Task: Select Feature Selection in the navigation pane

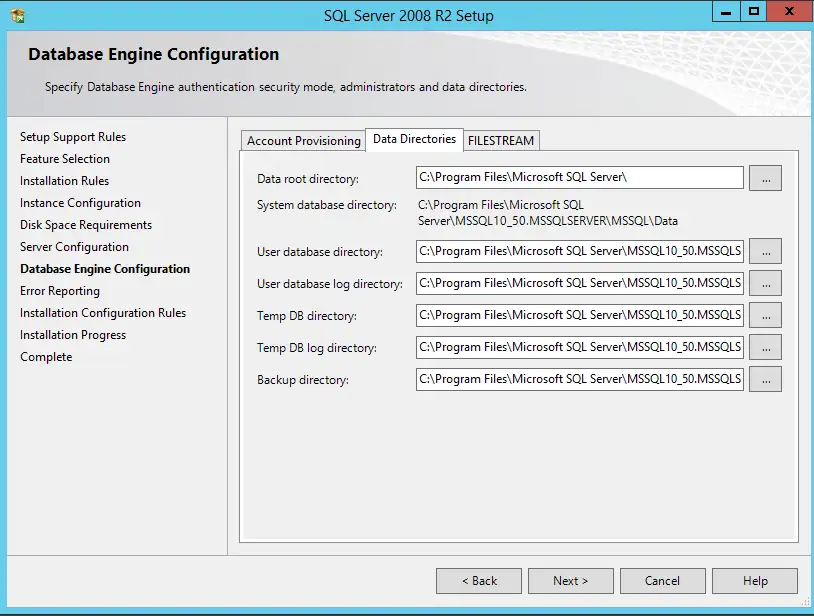Action: click(x=65, y=158)
